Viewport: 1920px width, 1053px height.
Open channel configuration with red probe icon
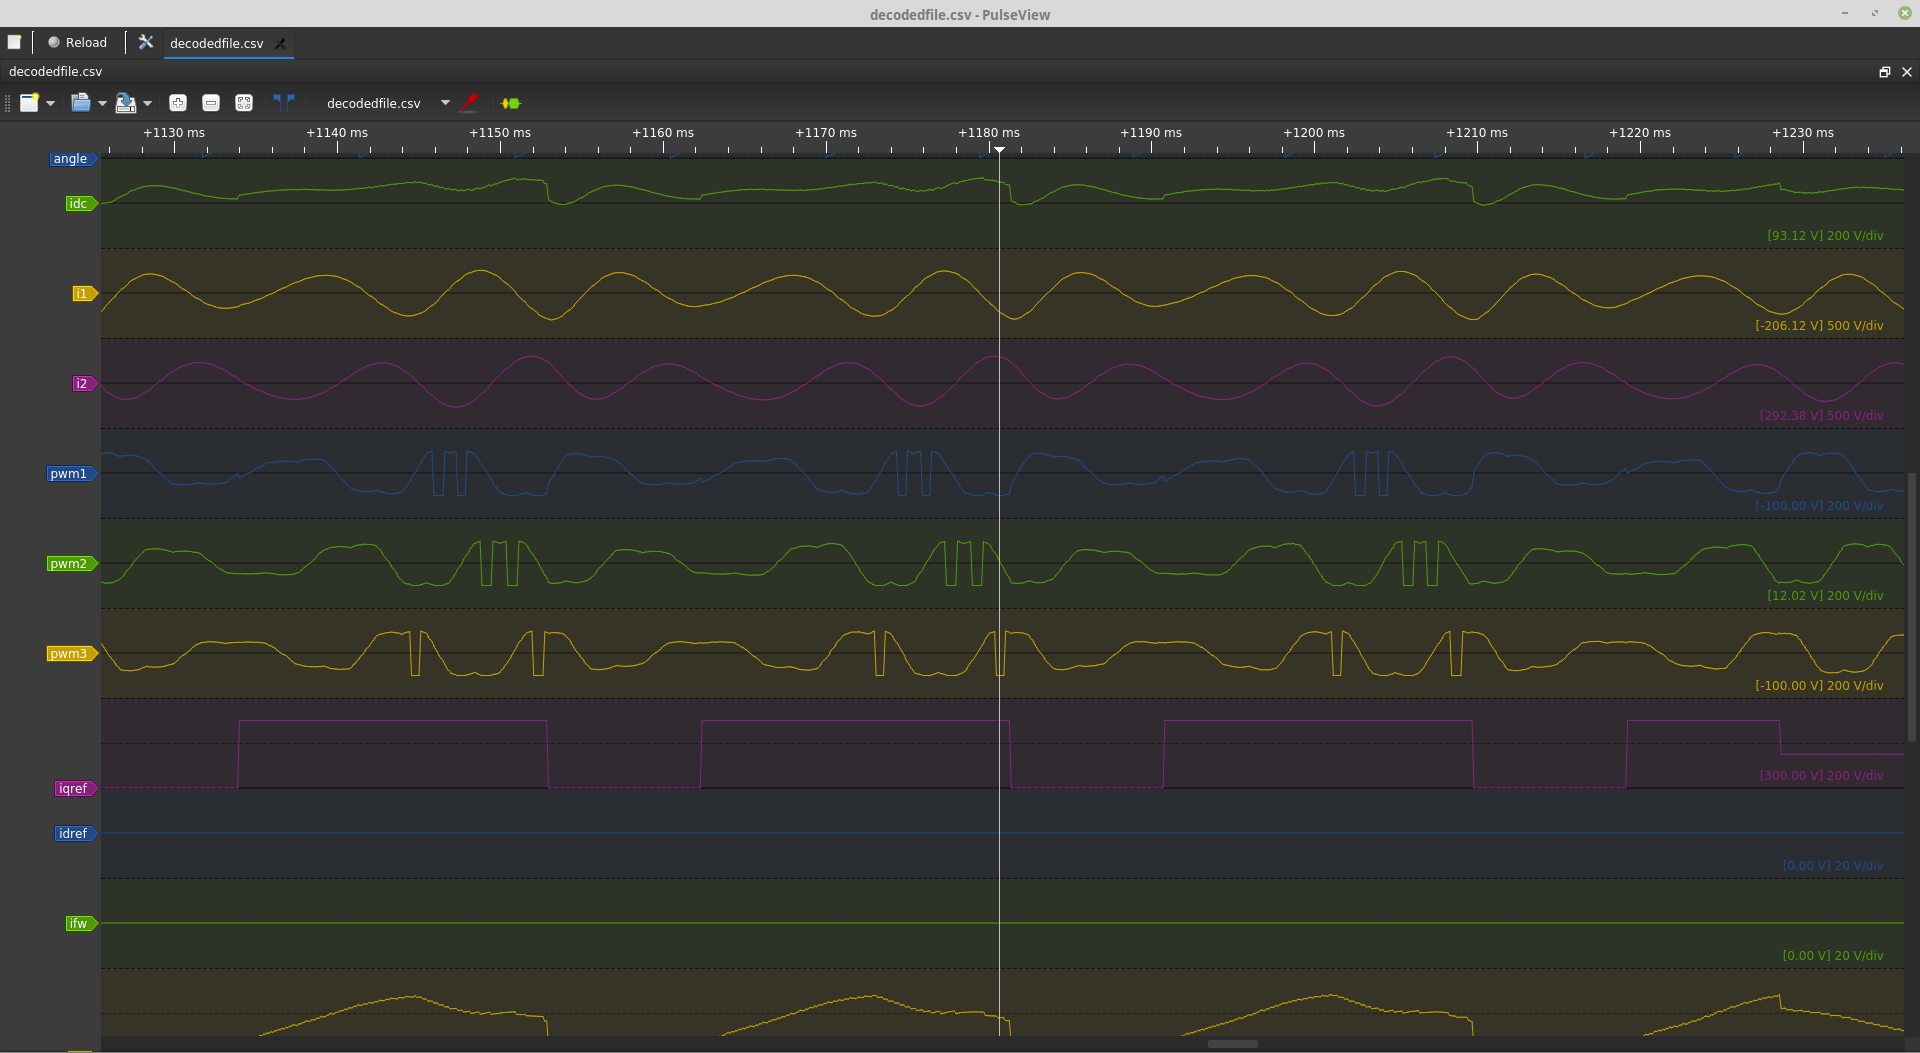(469, 103)
